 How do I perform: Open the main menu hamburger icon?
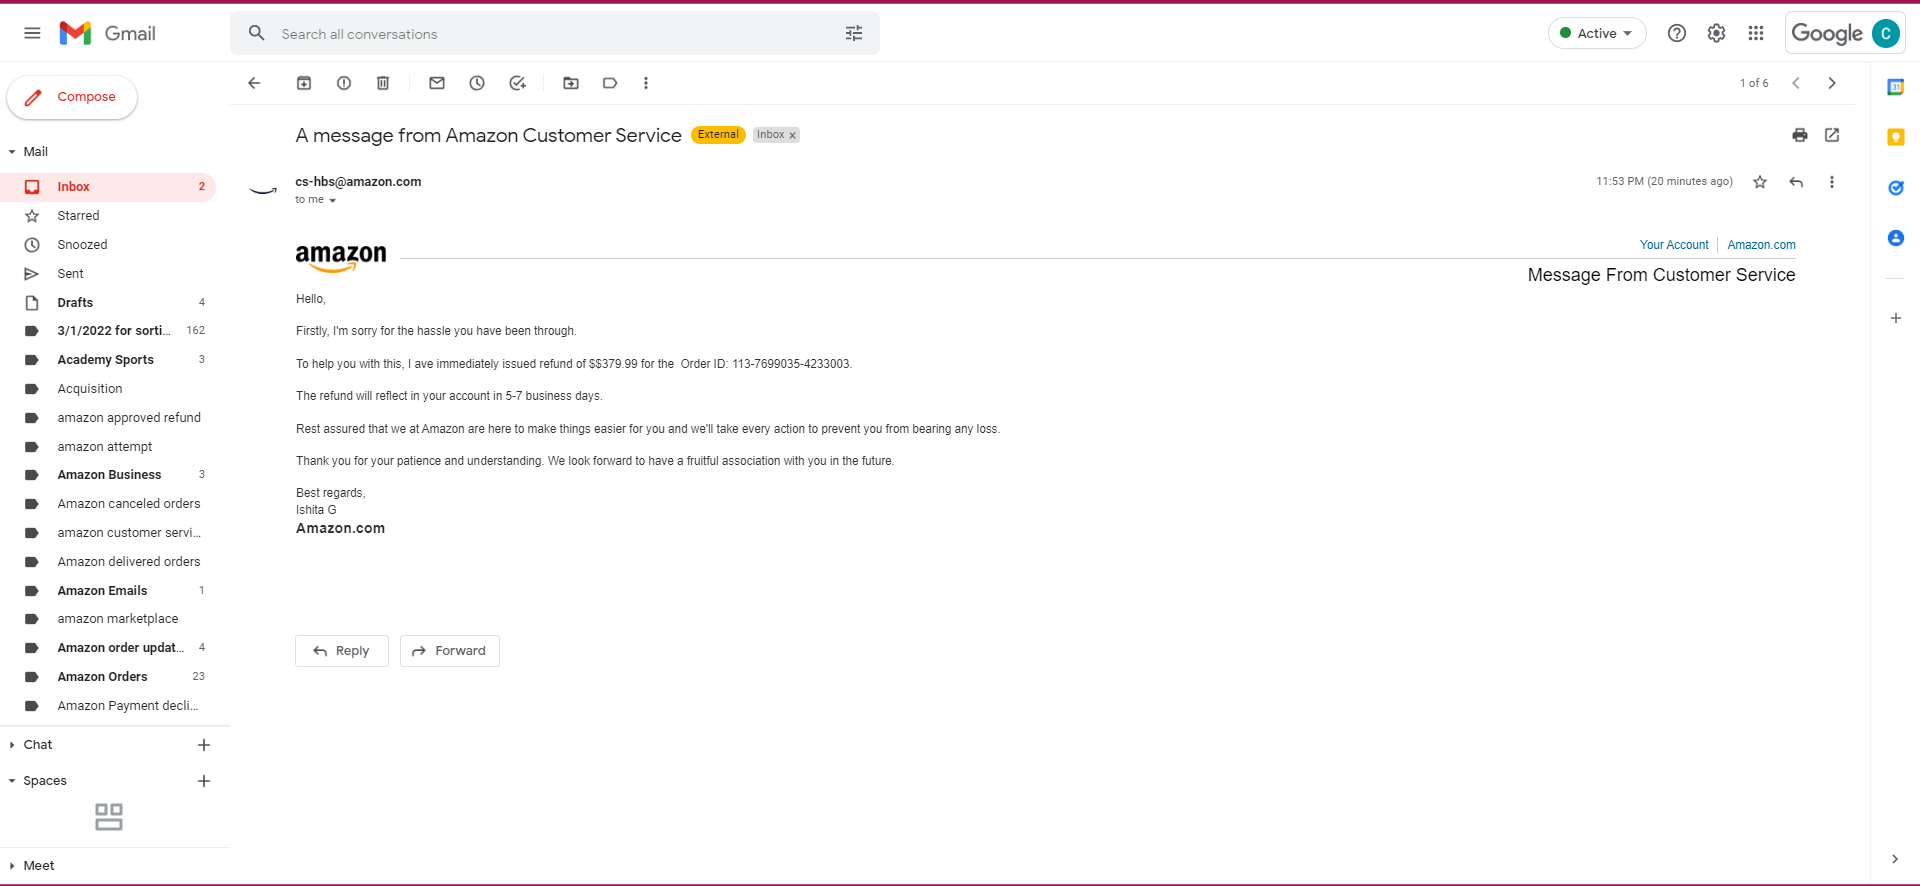[32, 33]
